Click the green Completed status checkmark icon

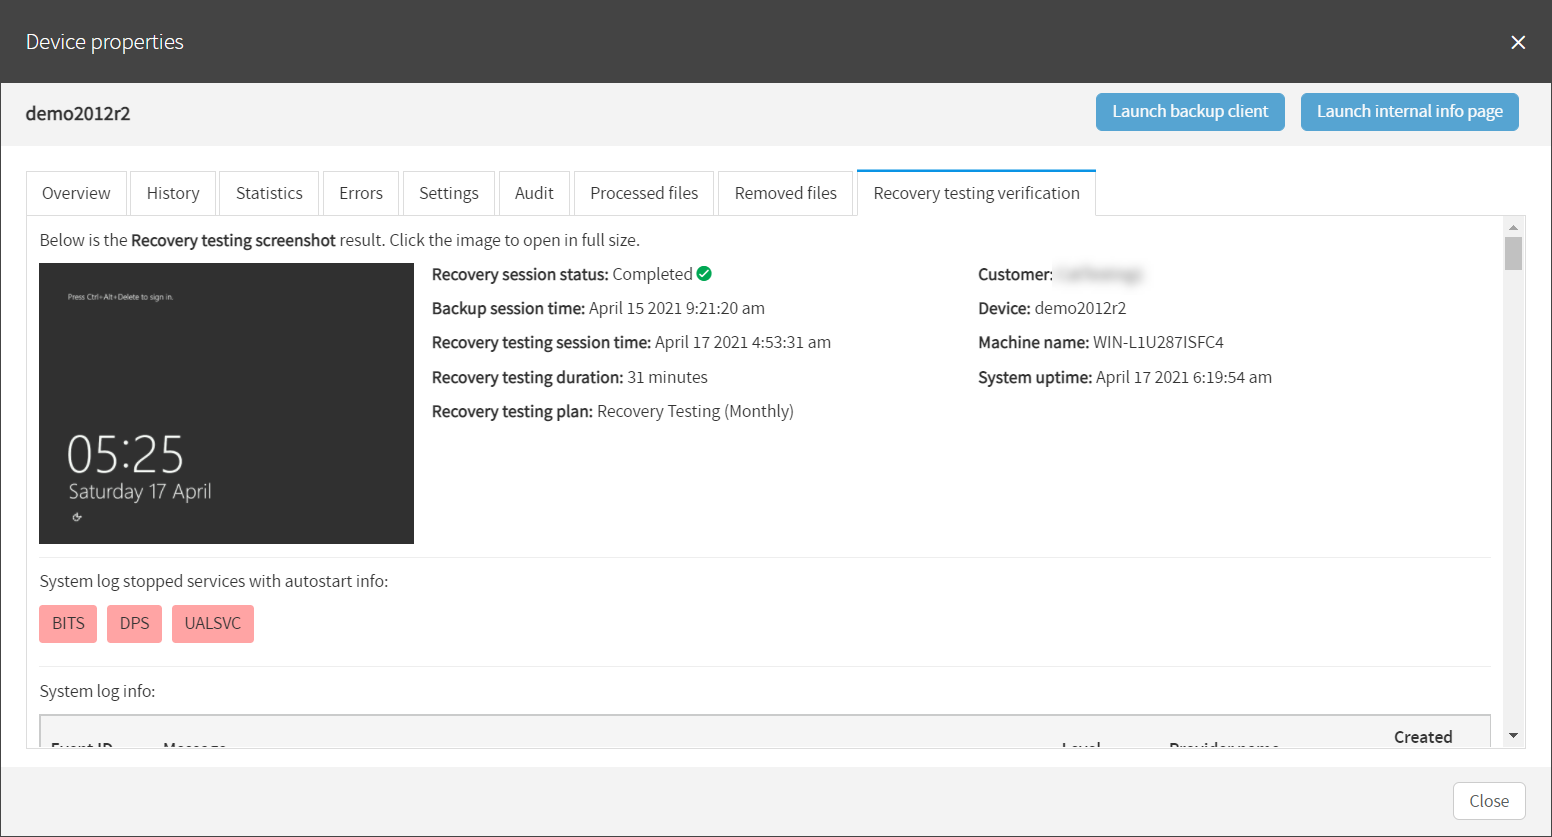[704, 274]
